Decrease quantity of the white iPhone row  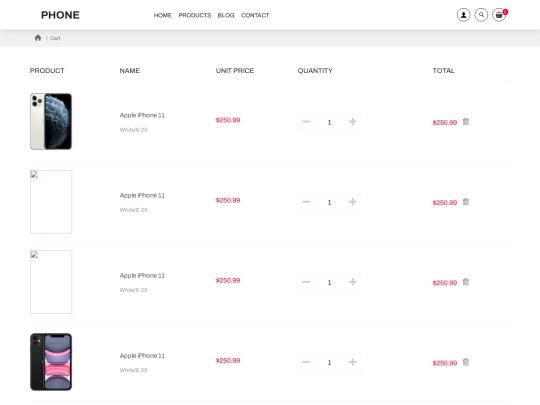[x=306, y=122]
